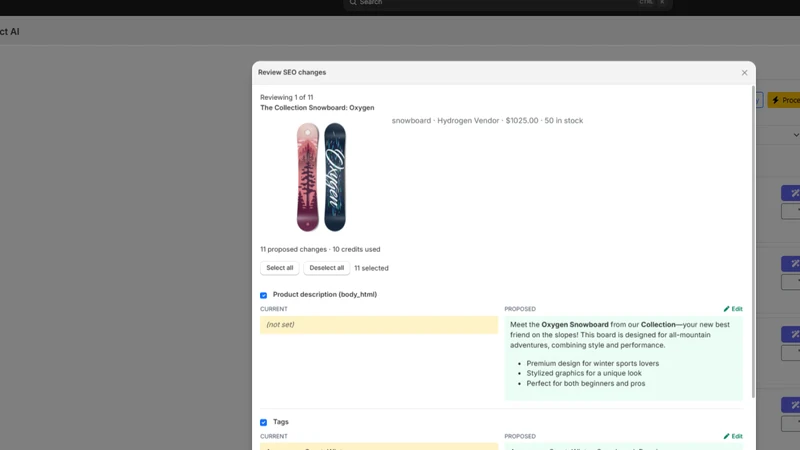
Task: Click the '11 selected' label
Action: [x=371, y=268]
